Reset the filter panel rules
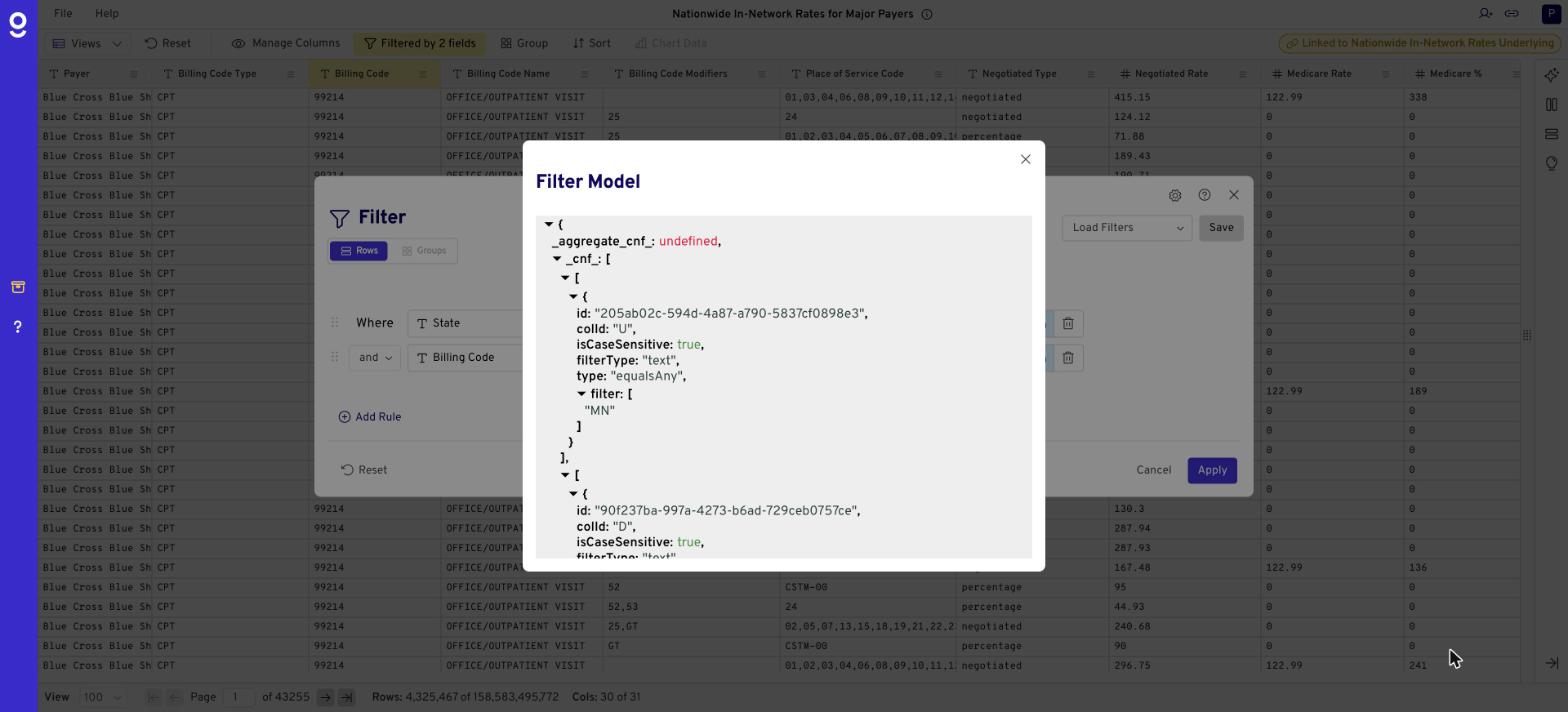1568x712 pixels. [364, 470]
